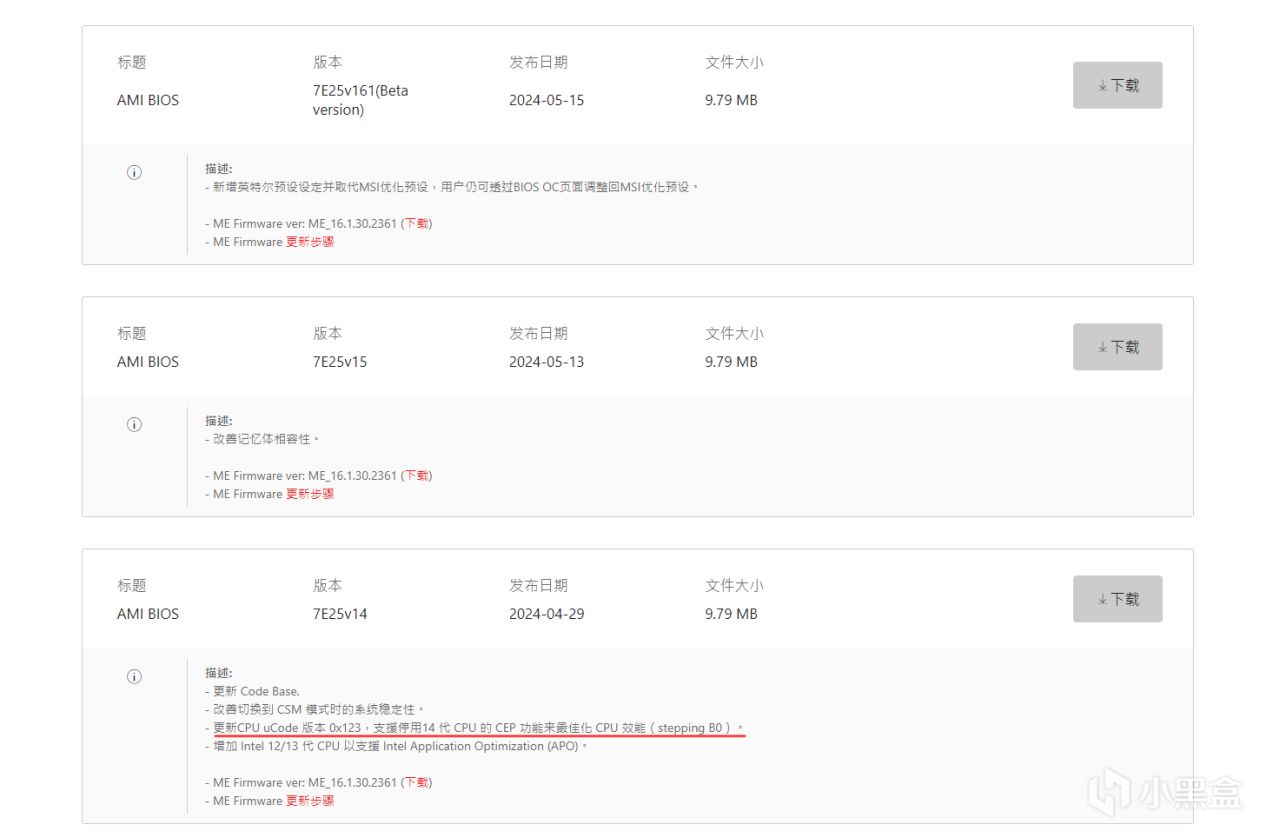Click the CSM 模式 stability line
The width and height of the screenshot is (1280, 838).
315,709
